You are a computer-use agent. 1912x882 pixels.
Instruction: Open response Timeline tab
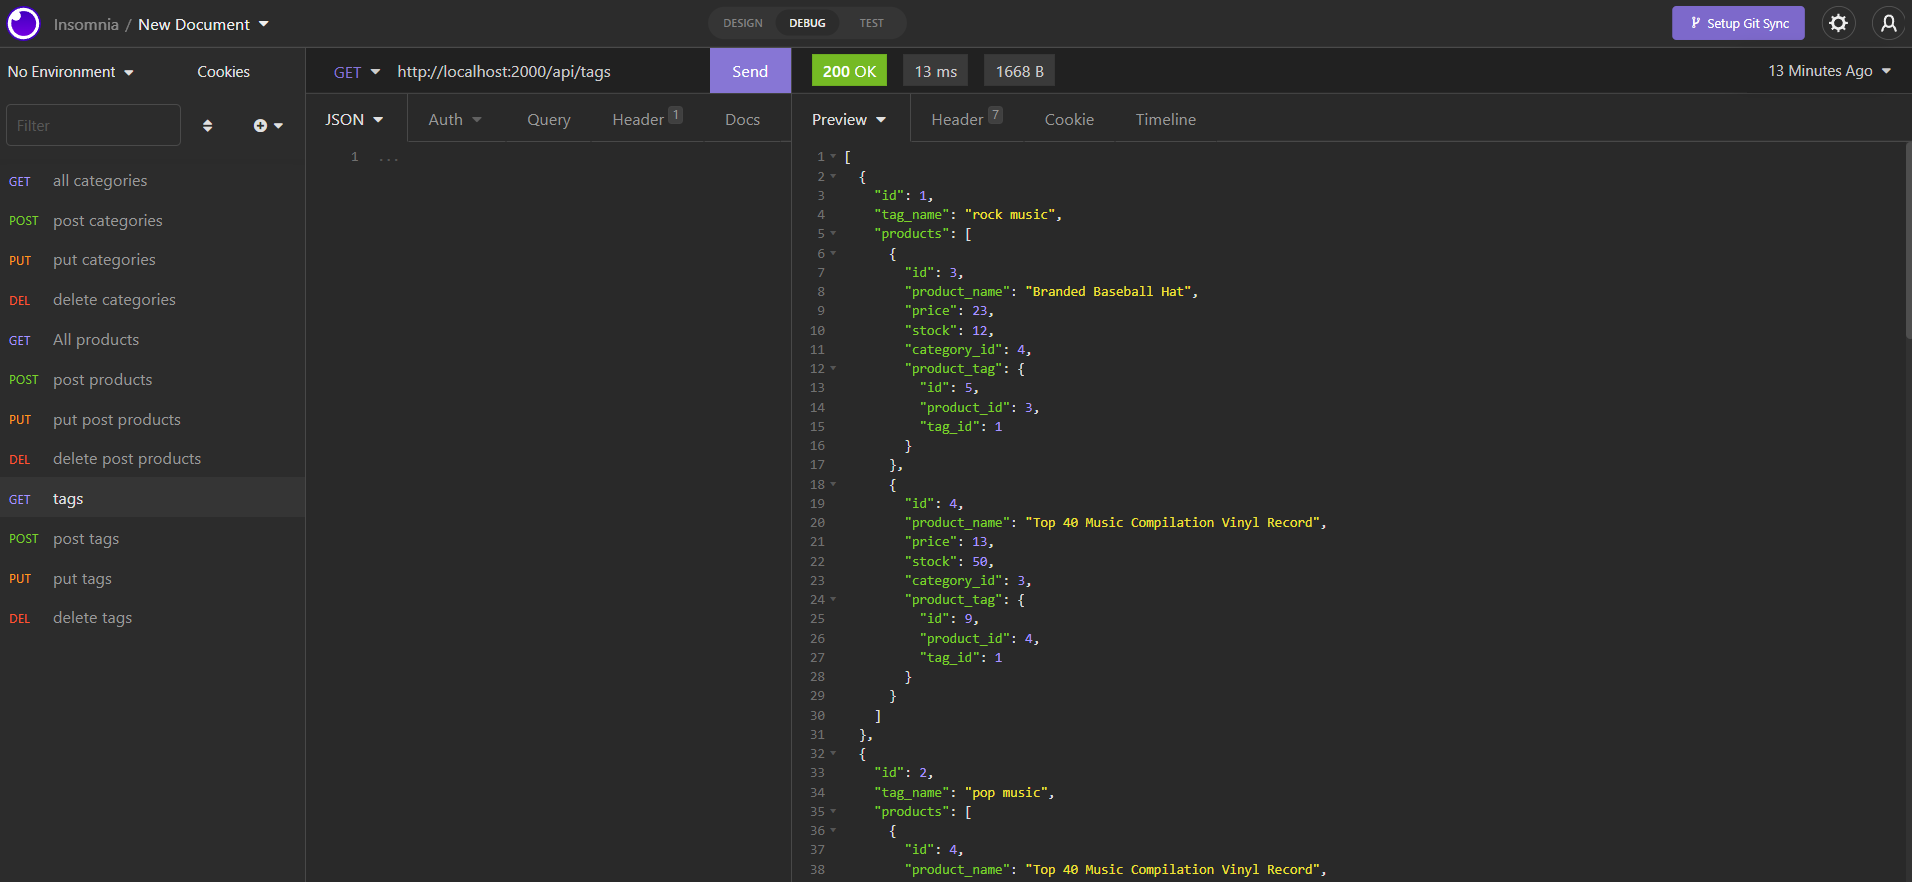click(x=1165, y=120)
